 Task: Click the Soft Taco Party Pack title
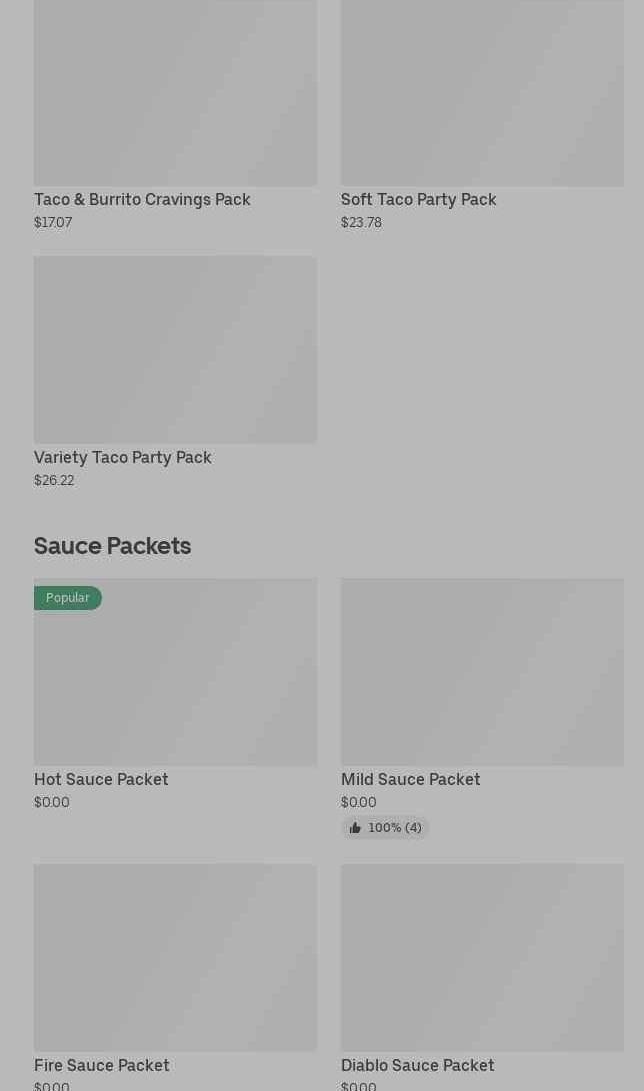click(x=418, y=200)
